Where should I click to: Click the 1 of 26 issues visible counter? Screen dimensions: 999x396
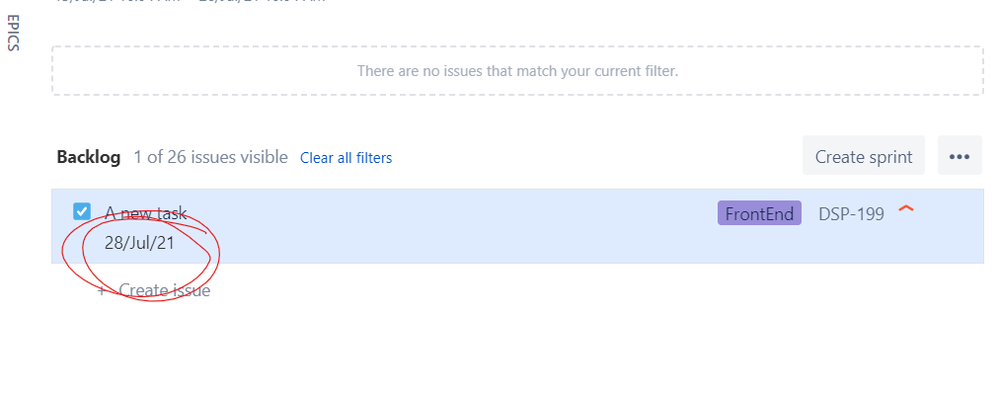pyautogui.click(x=210, y=157)
